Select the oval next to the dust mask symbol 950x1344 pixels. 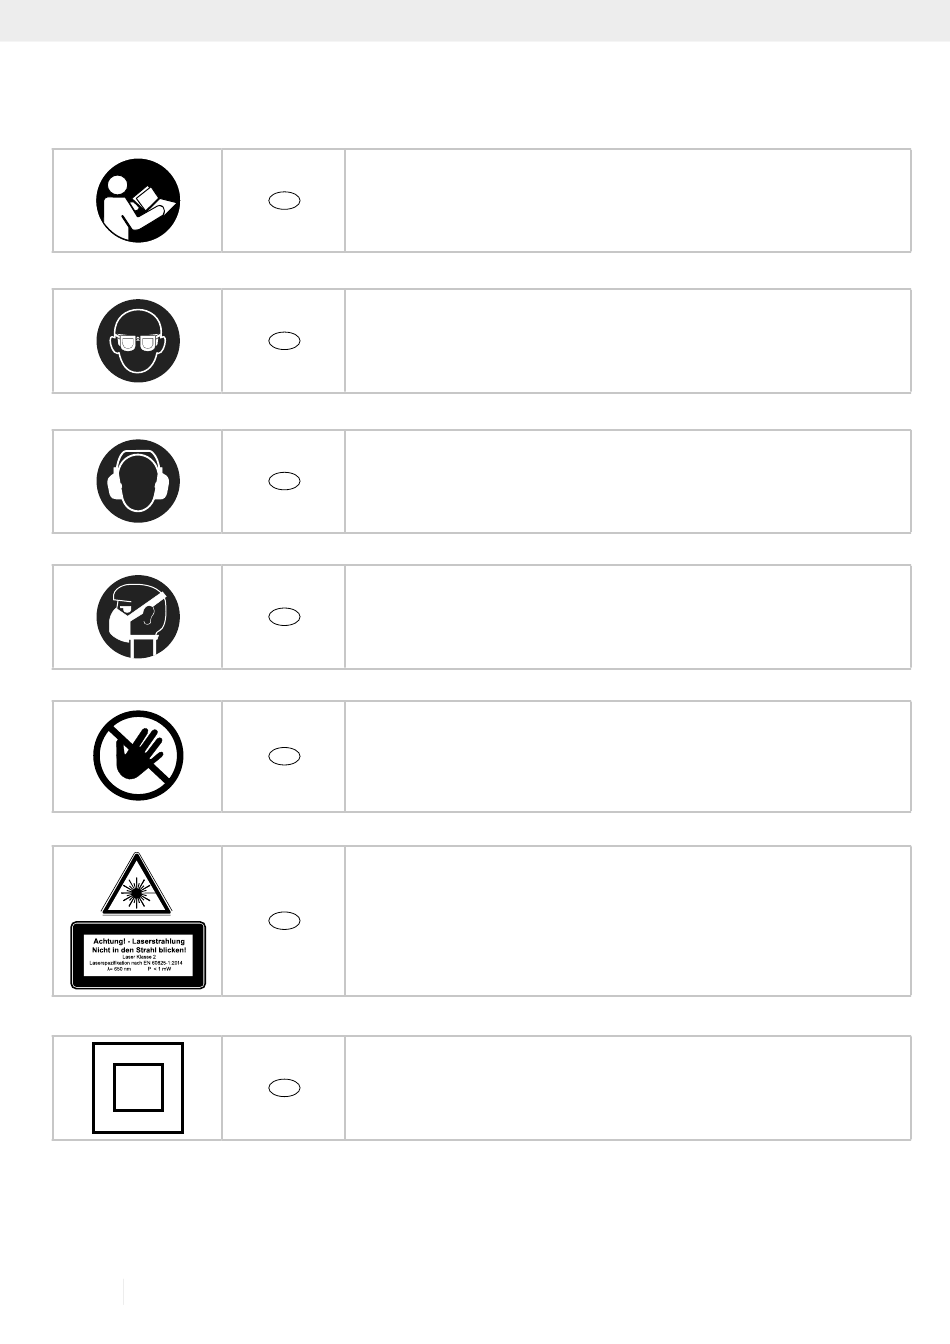click(x=284, y=617)
